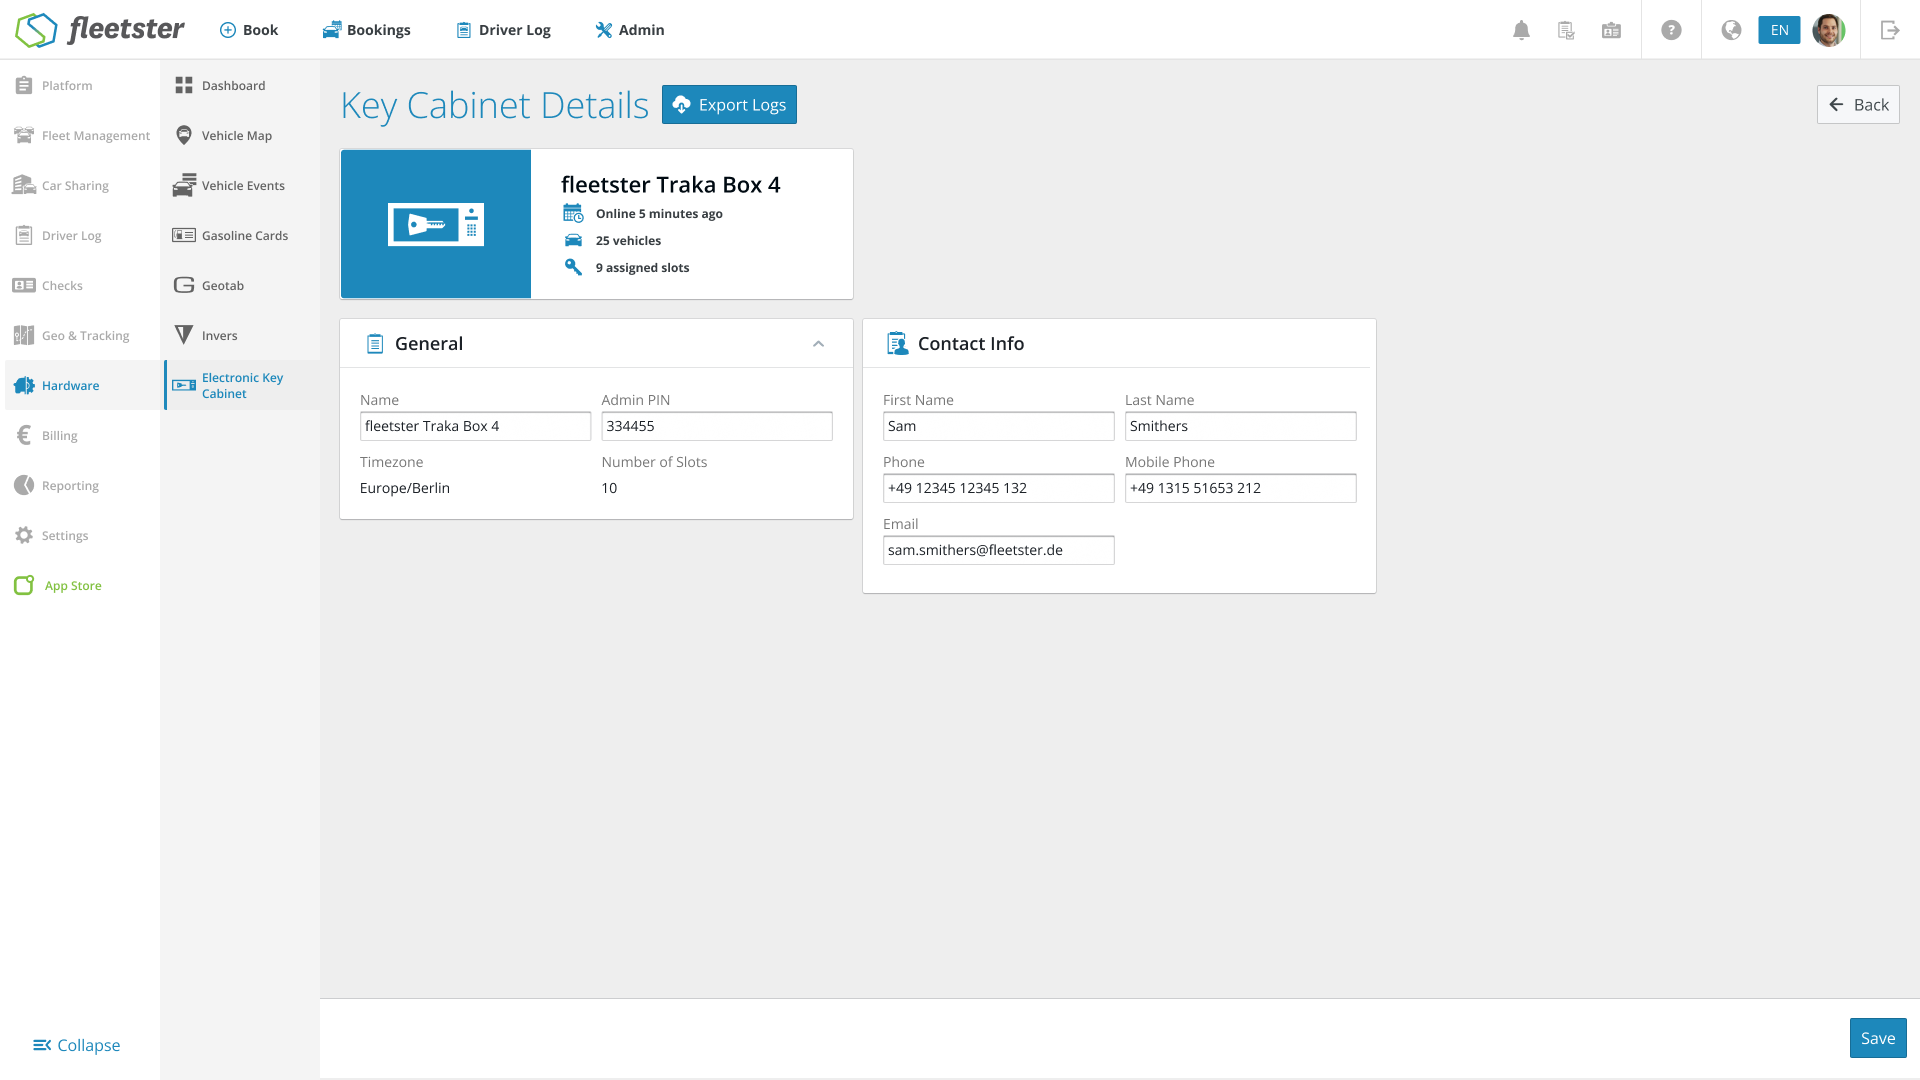
Task: Click the notifications bell icon
Action: (1521, 30)
